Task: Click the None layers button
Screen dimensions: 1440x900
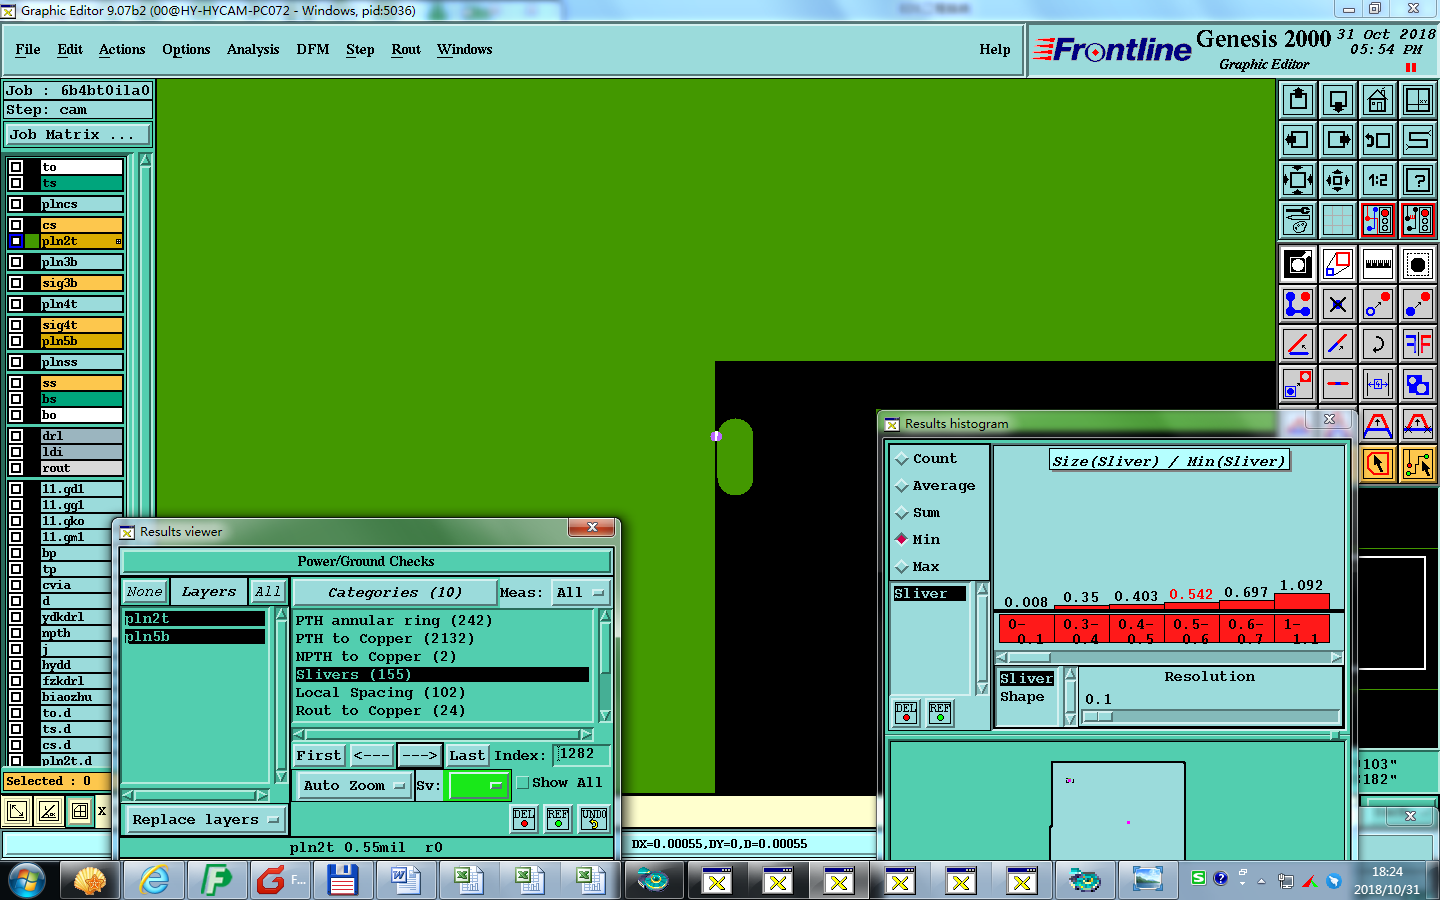Action: point(144,592)
